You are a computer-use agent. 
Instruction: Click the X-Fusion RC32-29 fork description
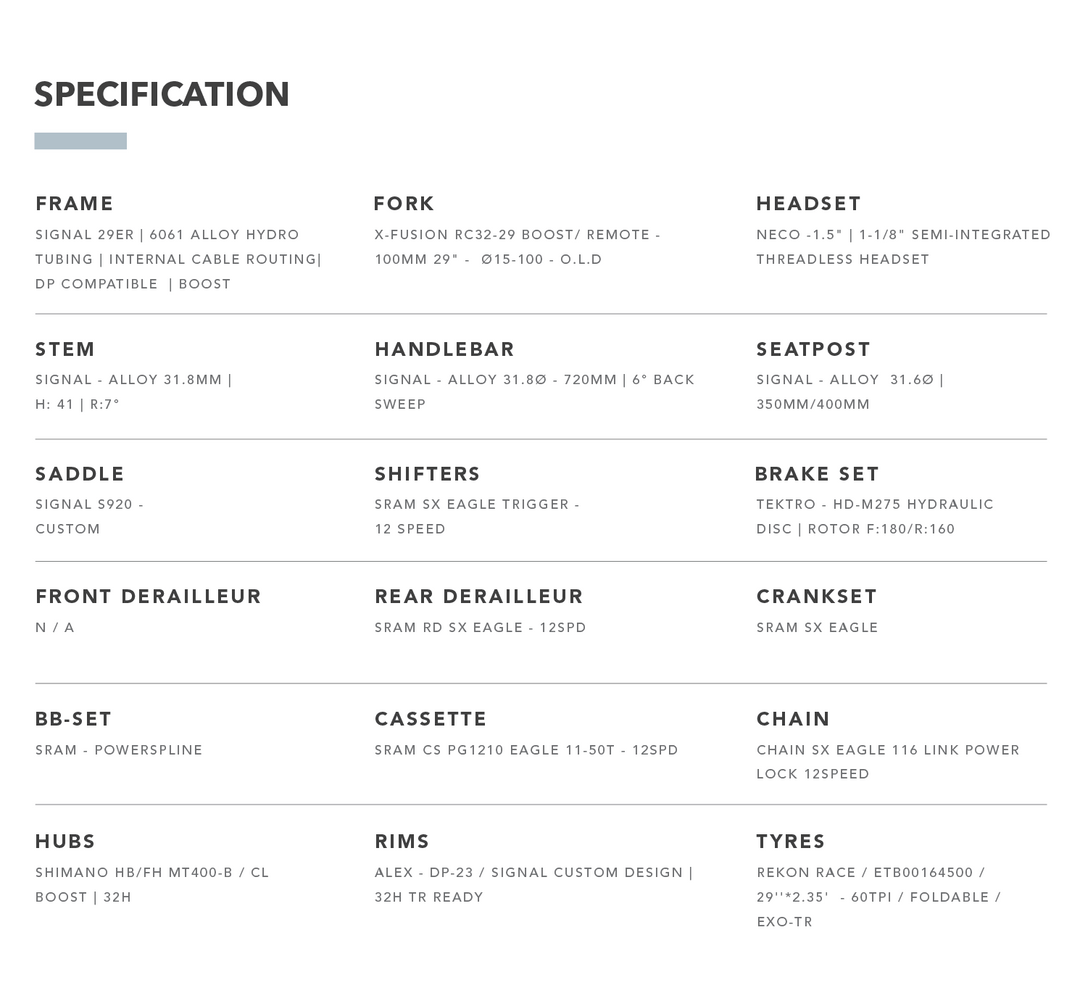point(517,247)
